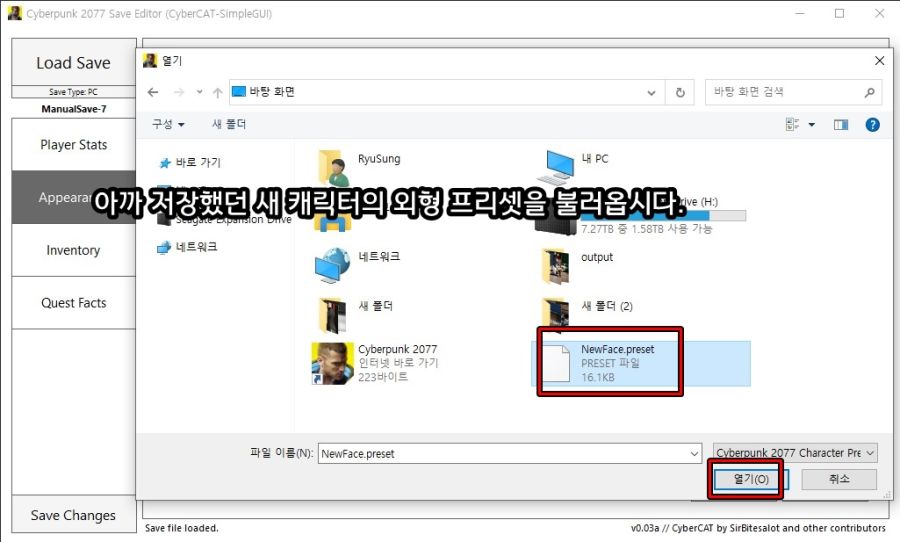Select 네트워크 in the navigation pane
900x542 pixels.
pyautogui.click(x=188, y=247)
